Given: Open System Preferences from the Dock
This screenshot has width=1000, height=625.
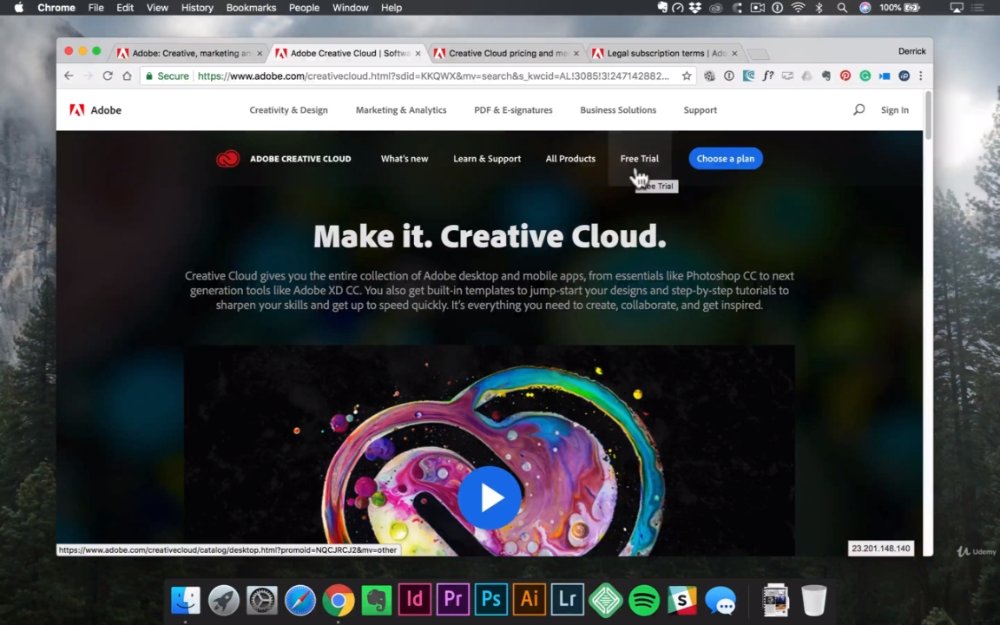Looking at the screenshot, I should (261, 600).
